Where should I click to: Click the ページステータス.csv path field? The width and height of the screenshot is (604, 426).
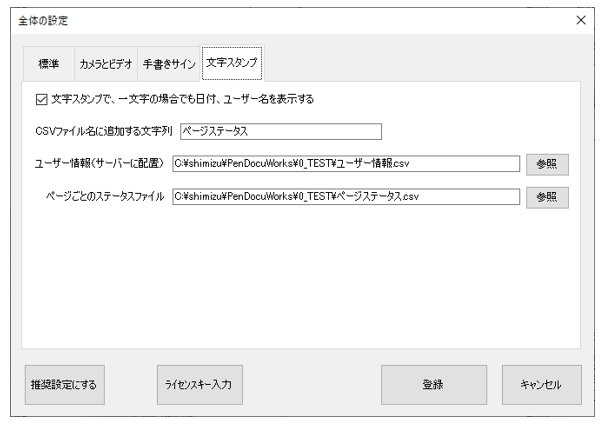pos(346,196)
